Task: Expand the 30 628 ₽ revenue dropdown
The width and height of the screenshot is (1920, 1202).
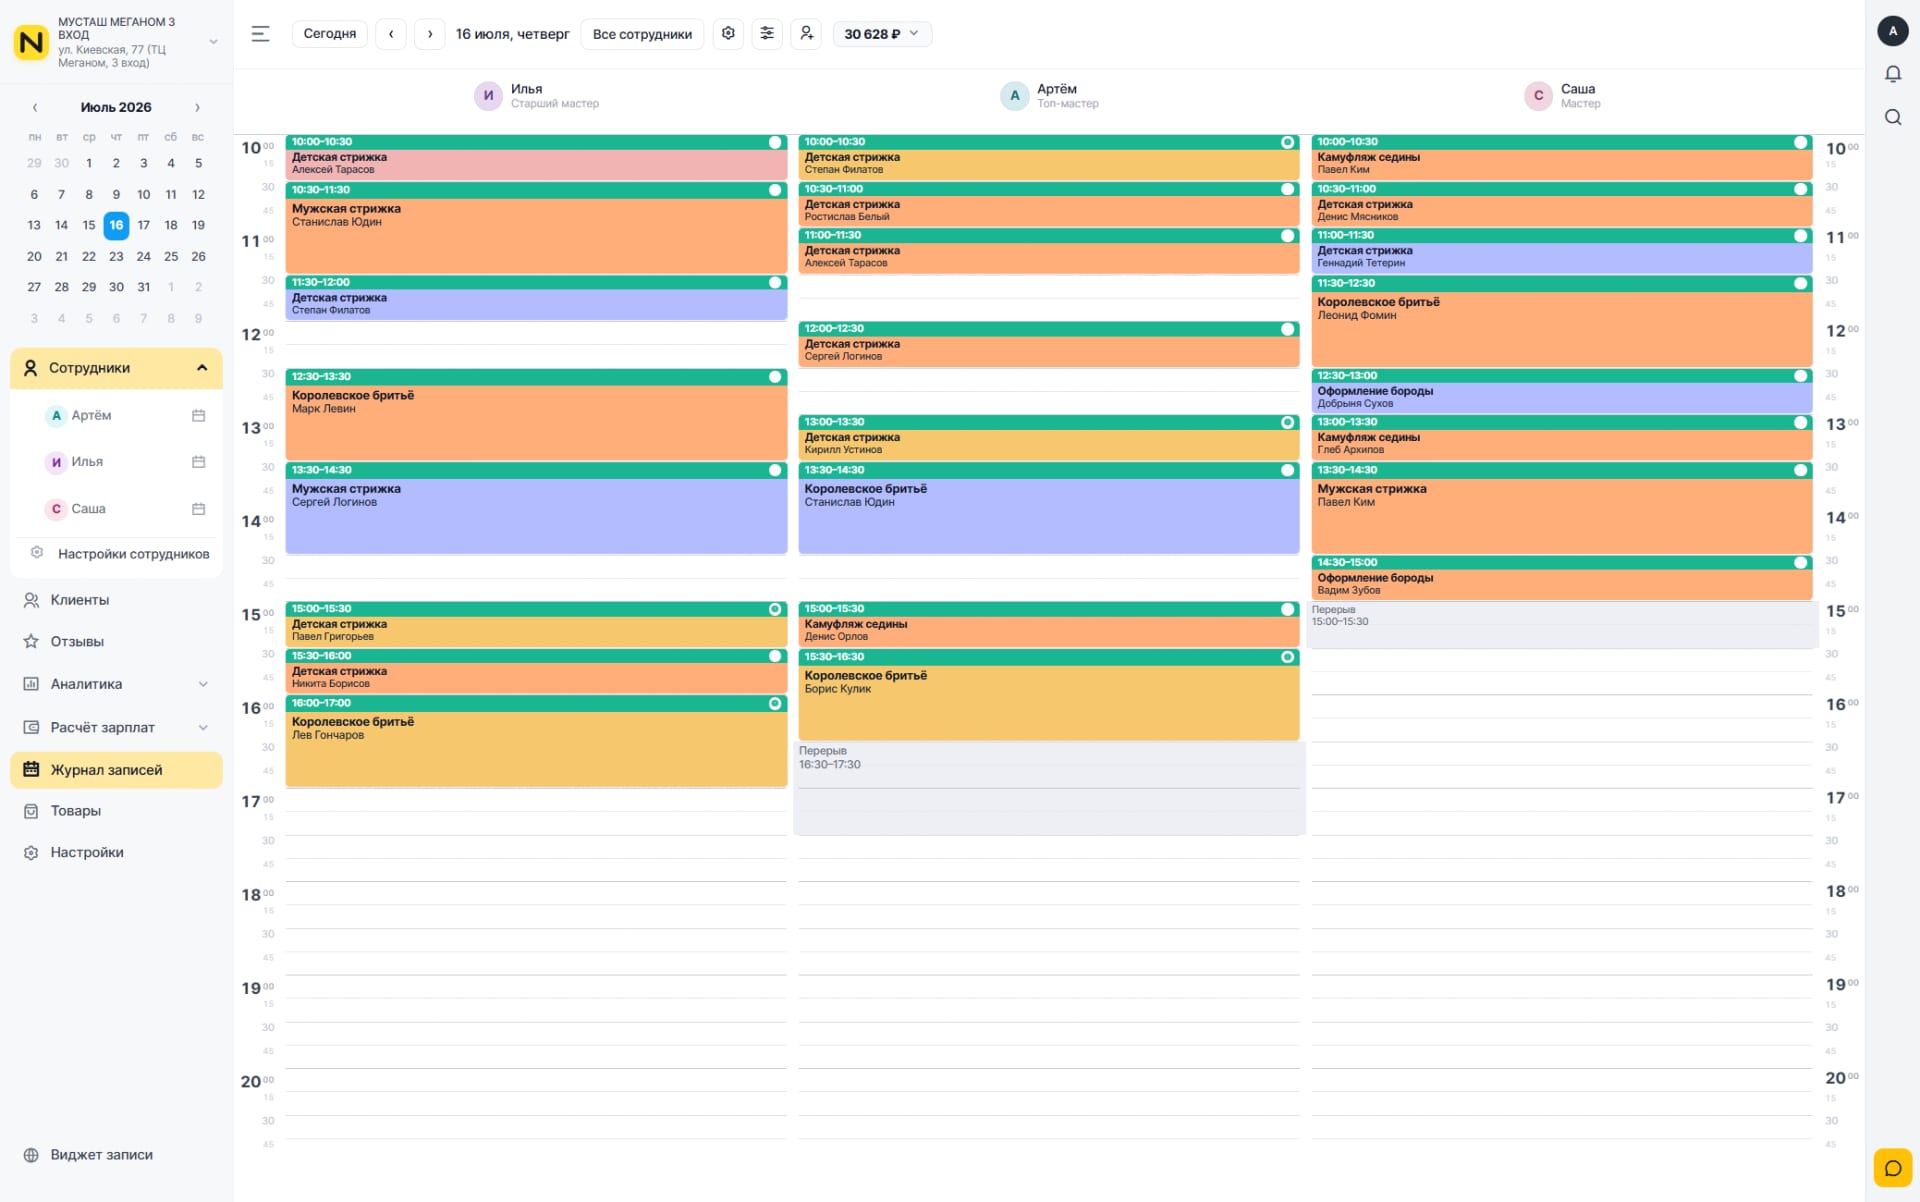Action: click(x=882, y=34)
